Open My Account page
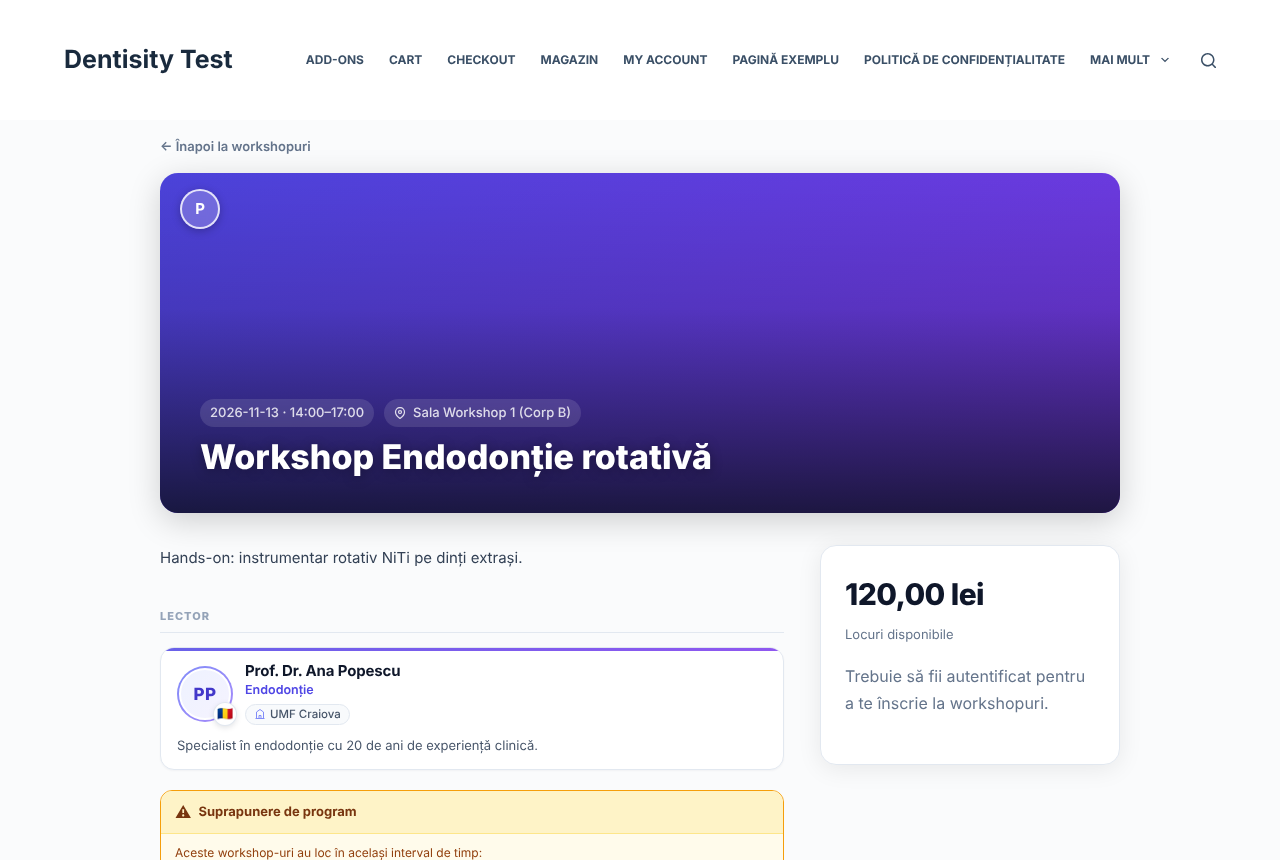 (x=665, y=60)
